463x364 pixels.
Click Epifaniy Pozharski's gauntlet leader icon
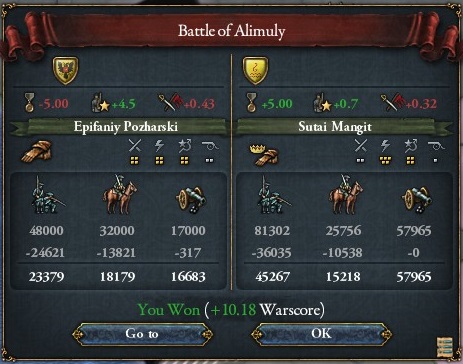point(37,151)
